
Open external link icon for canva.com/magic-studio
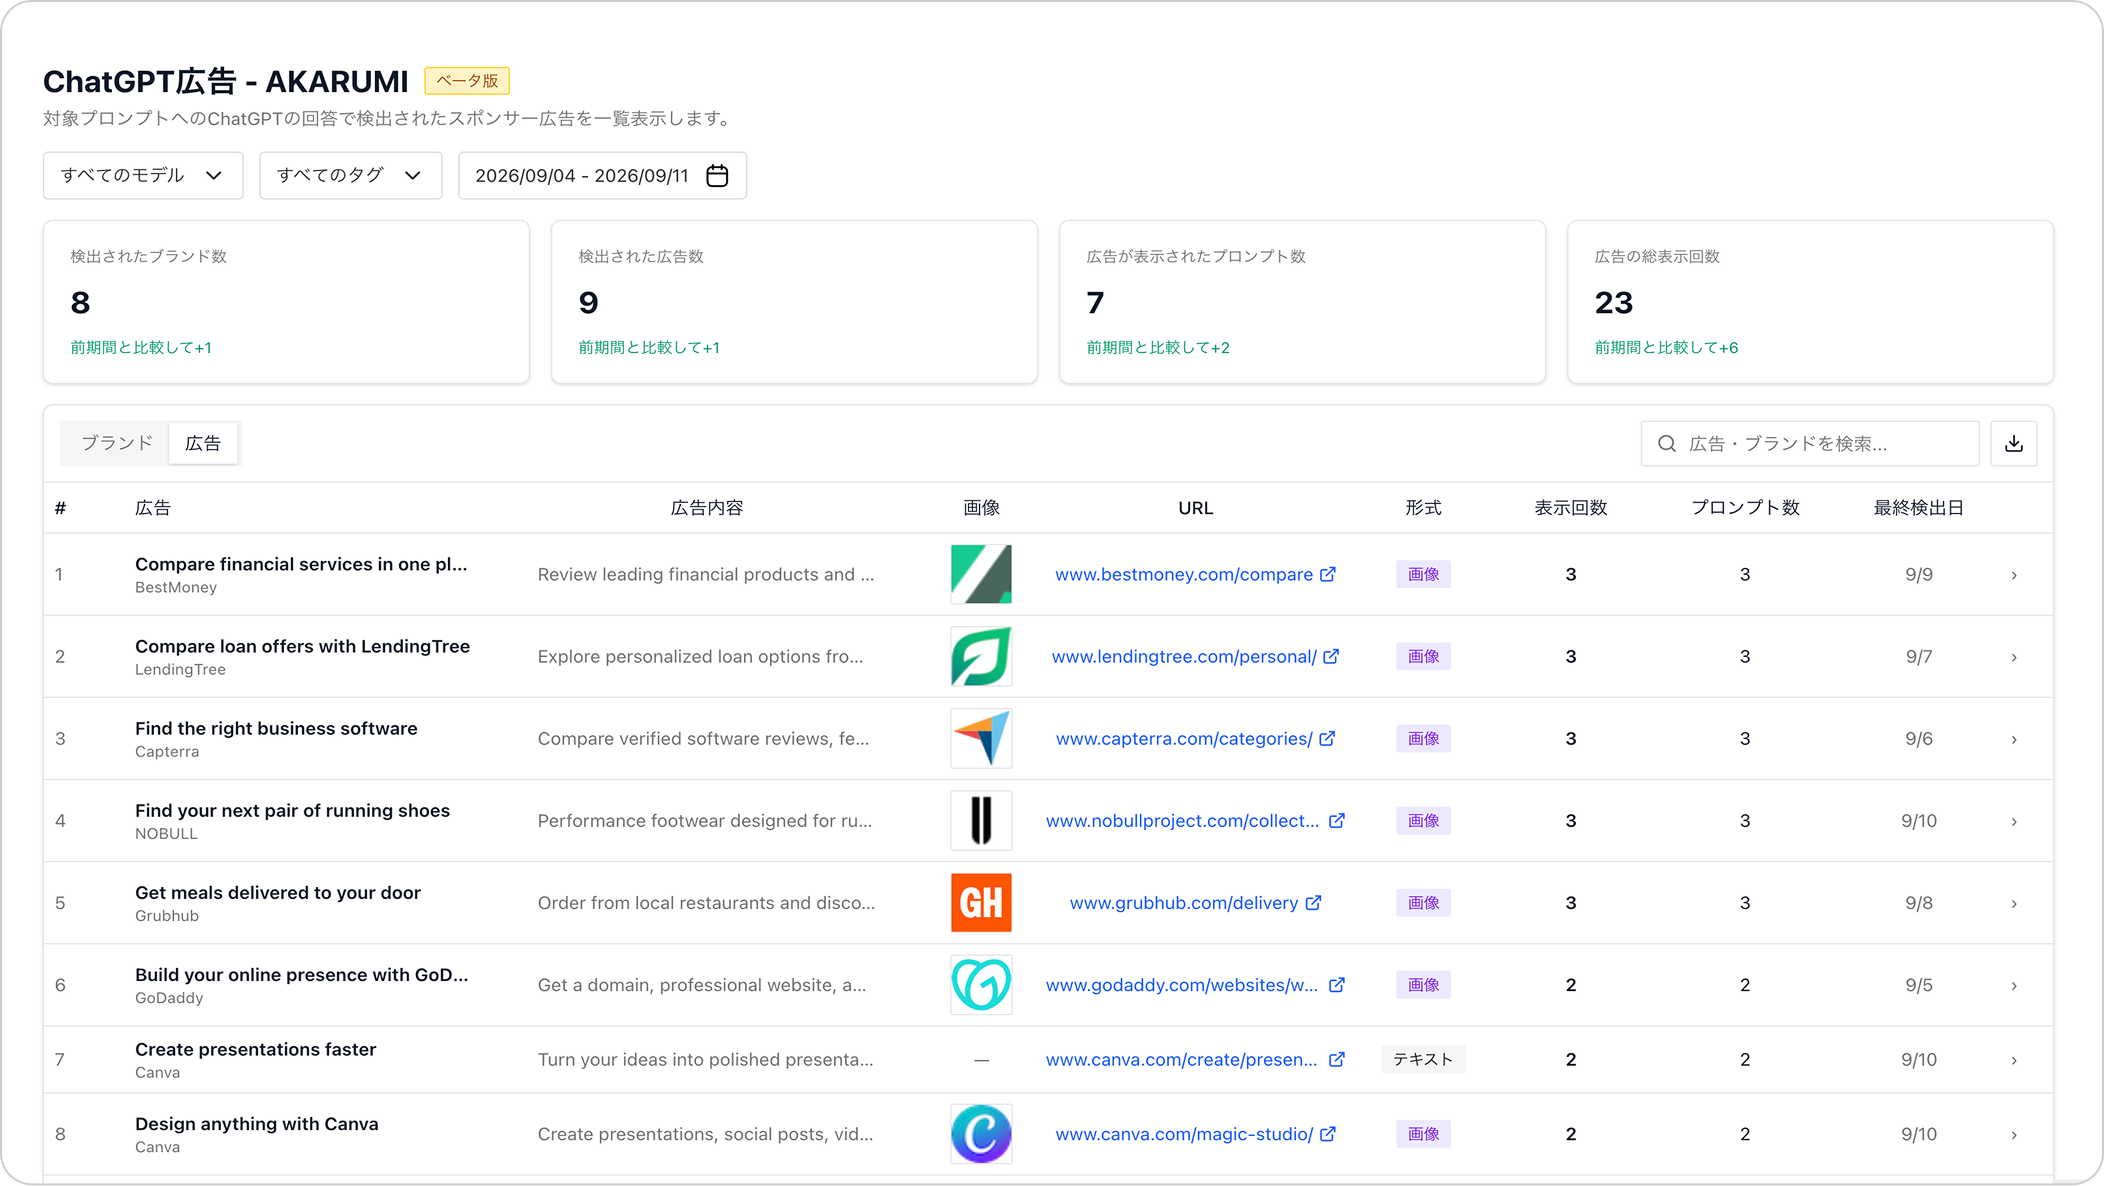click(1328, 1134)
